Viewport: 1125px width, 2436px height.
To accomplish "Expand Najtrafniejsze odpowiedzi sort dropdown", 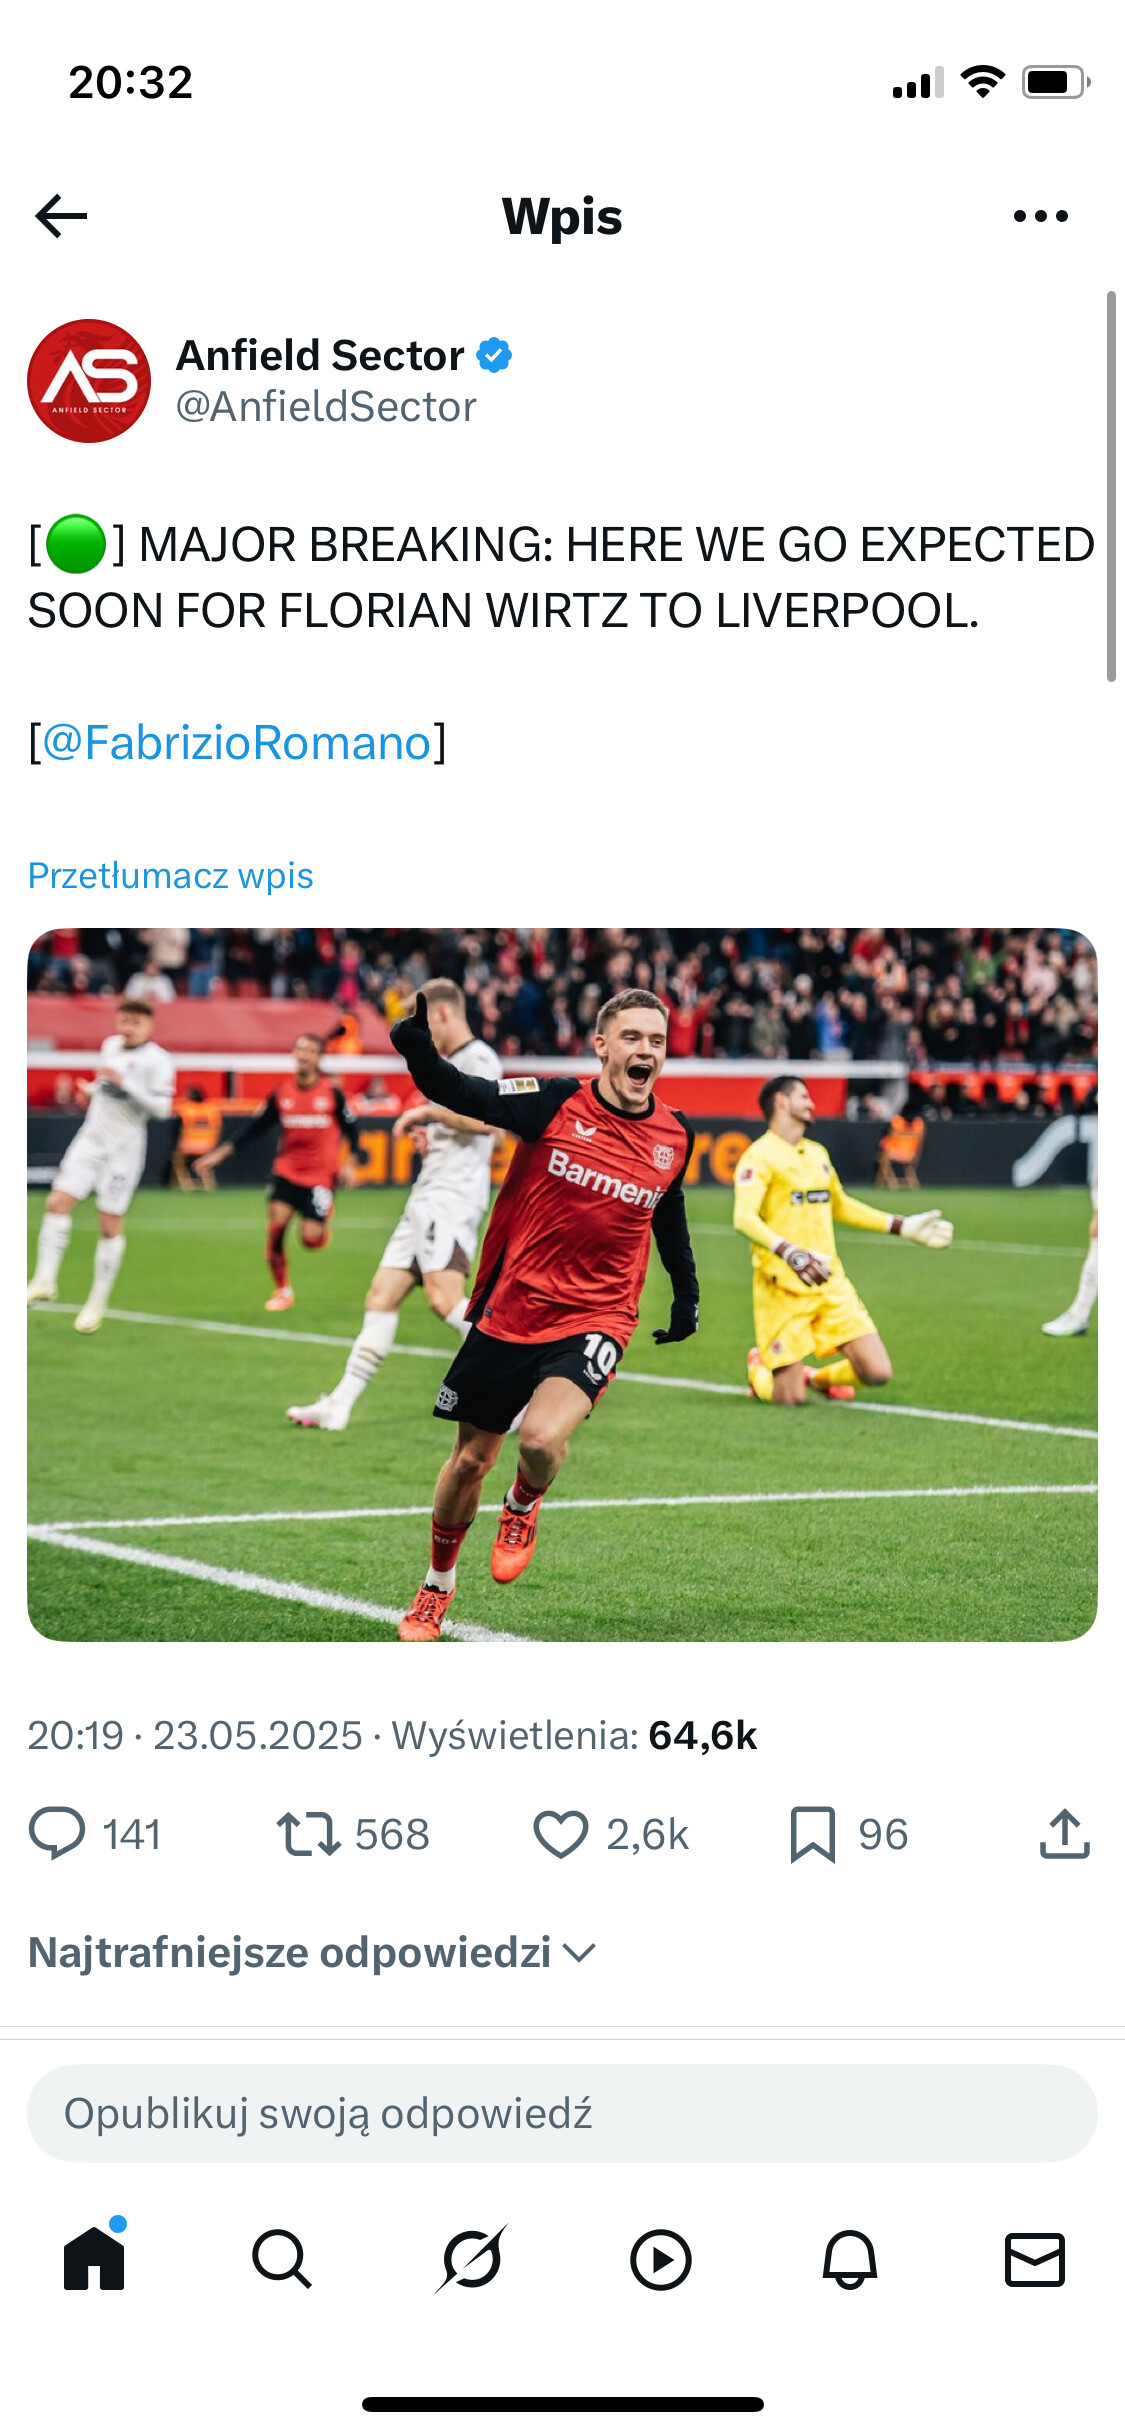I will [x=312, y=1952].
